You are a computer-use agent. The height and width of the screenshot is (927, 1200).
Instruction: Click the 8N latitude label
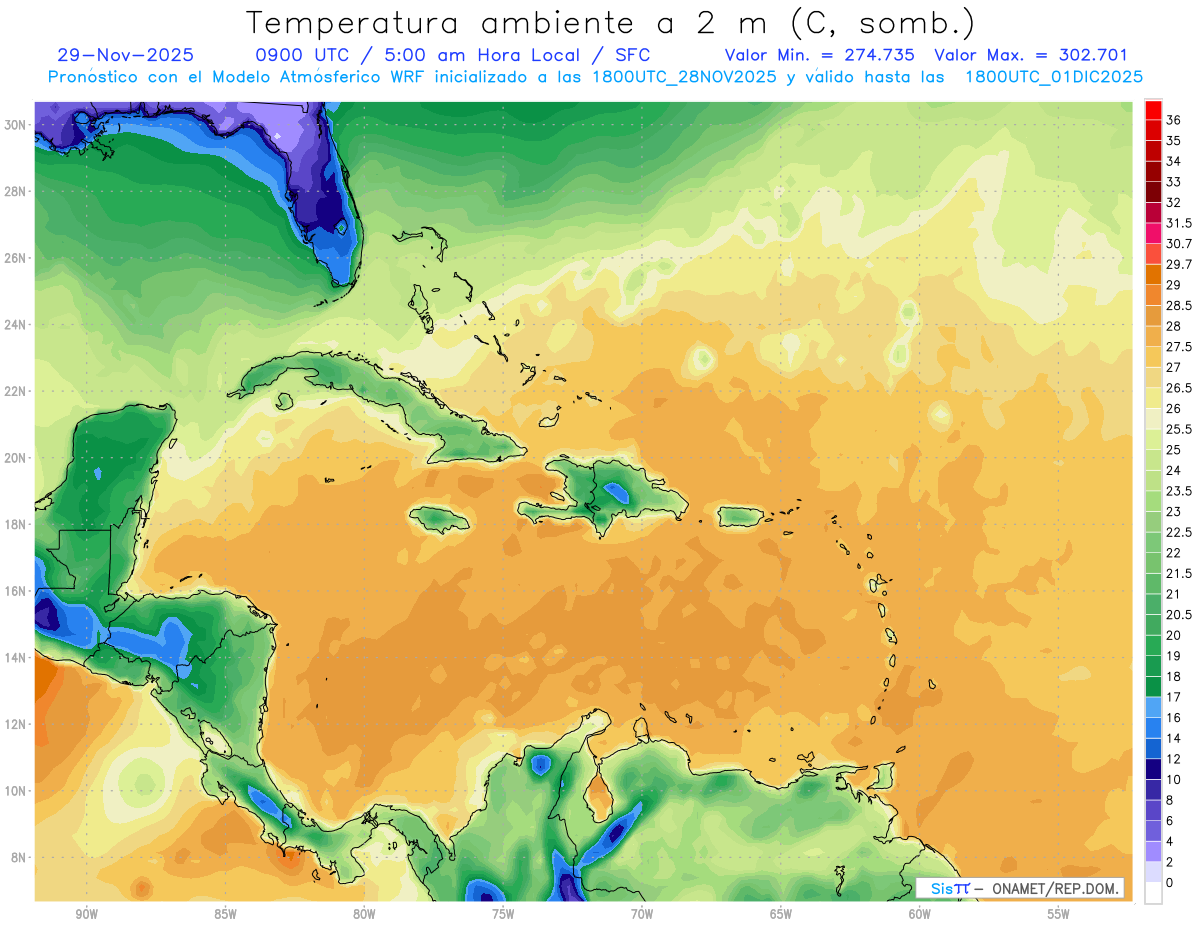pyautogui.click(x=20, y=858)
